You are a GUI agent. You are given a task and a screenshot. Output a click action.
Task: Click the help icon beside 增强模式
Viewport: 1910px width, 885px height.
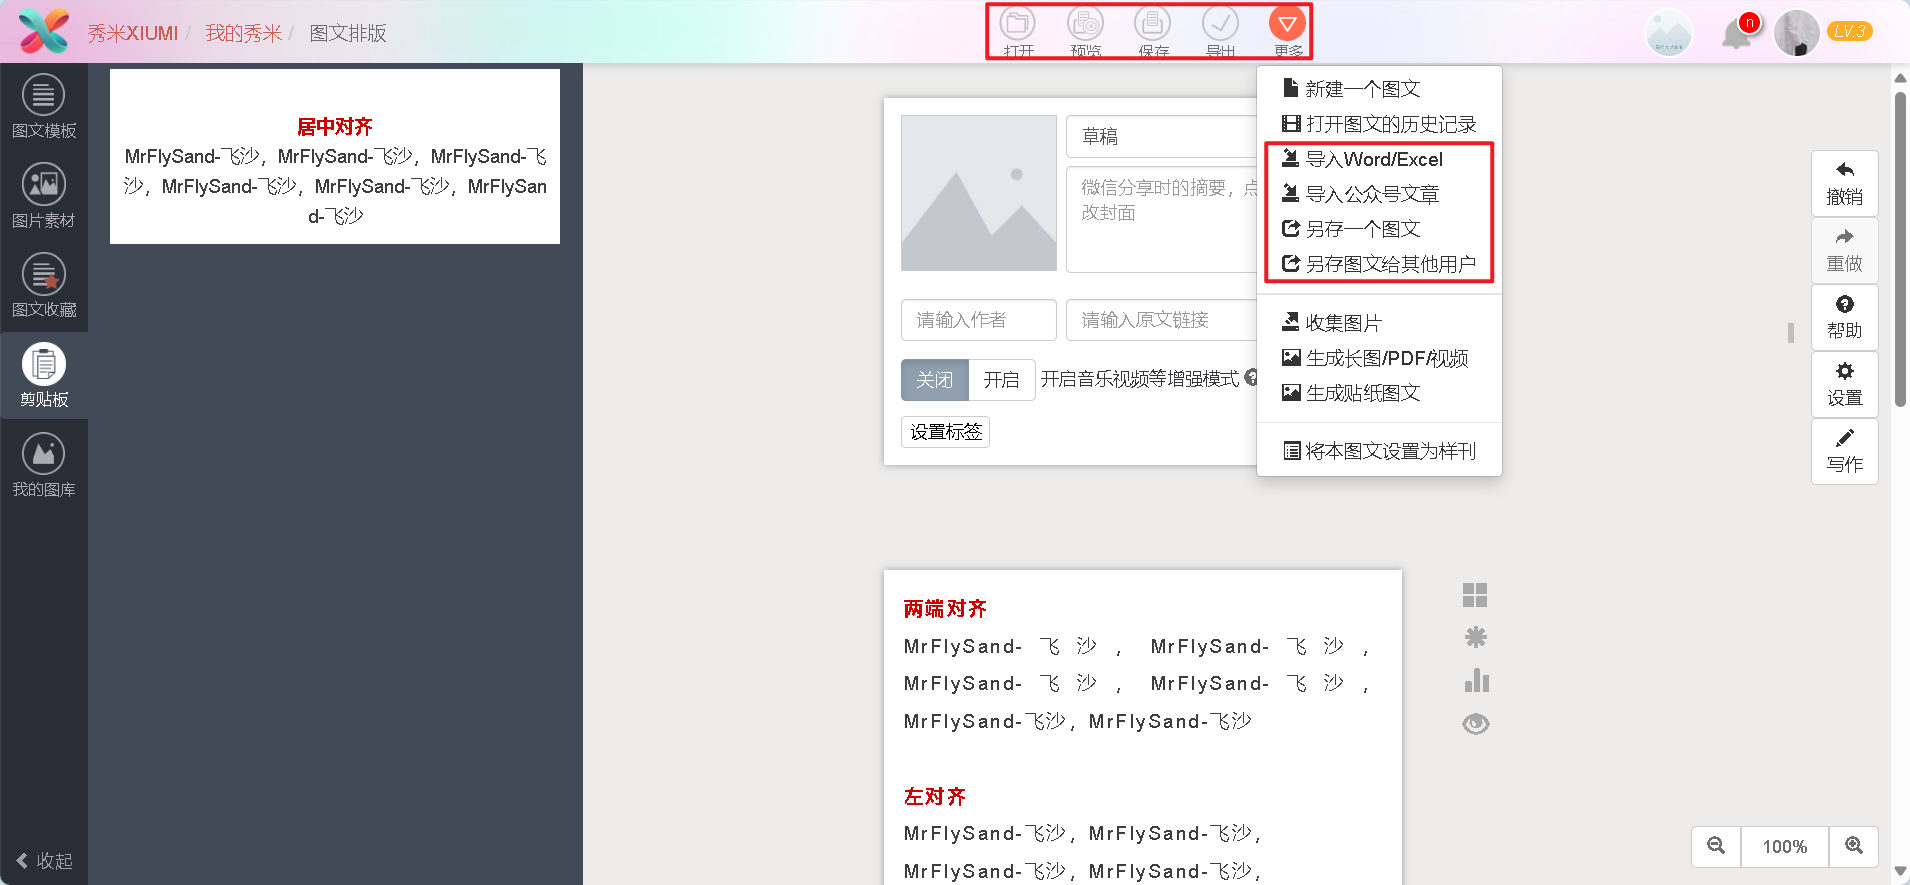[x=1251, y=378]
